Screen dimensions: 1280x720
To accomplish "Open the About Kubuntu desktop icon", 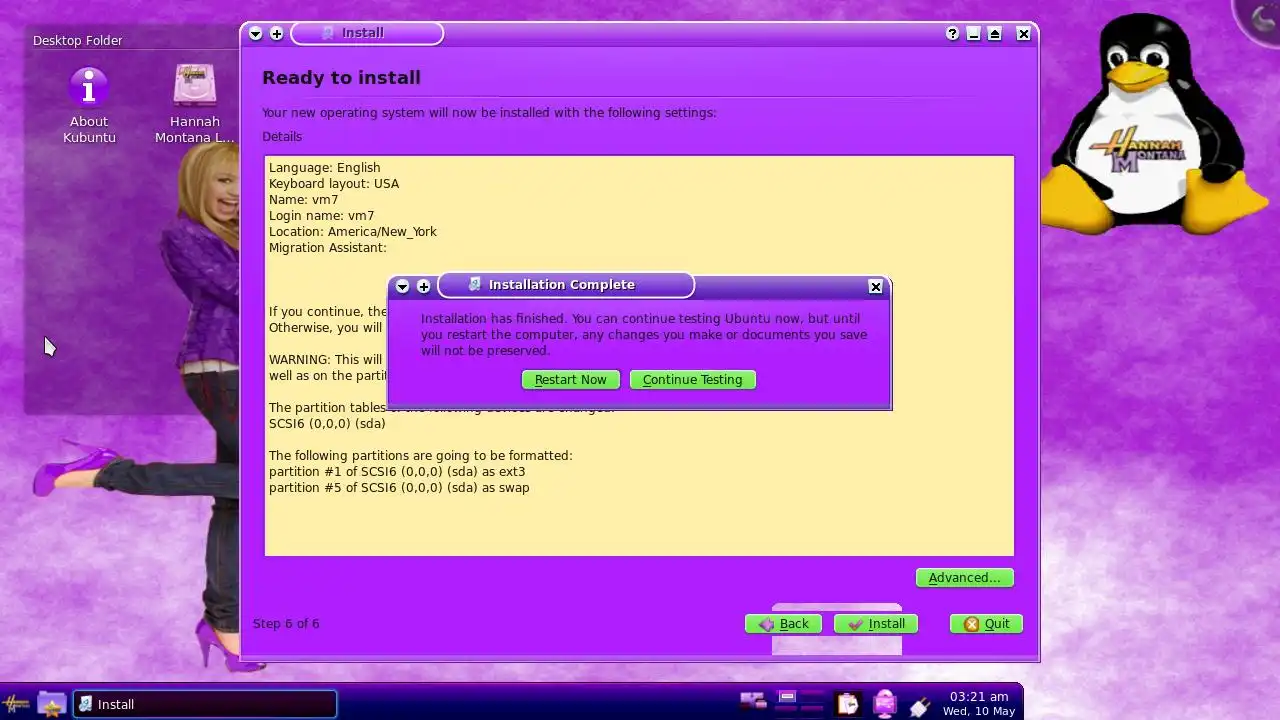I will pos(89,105).
